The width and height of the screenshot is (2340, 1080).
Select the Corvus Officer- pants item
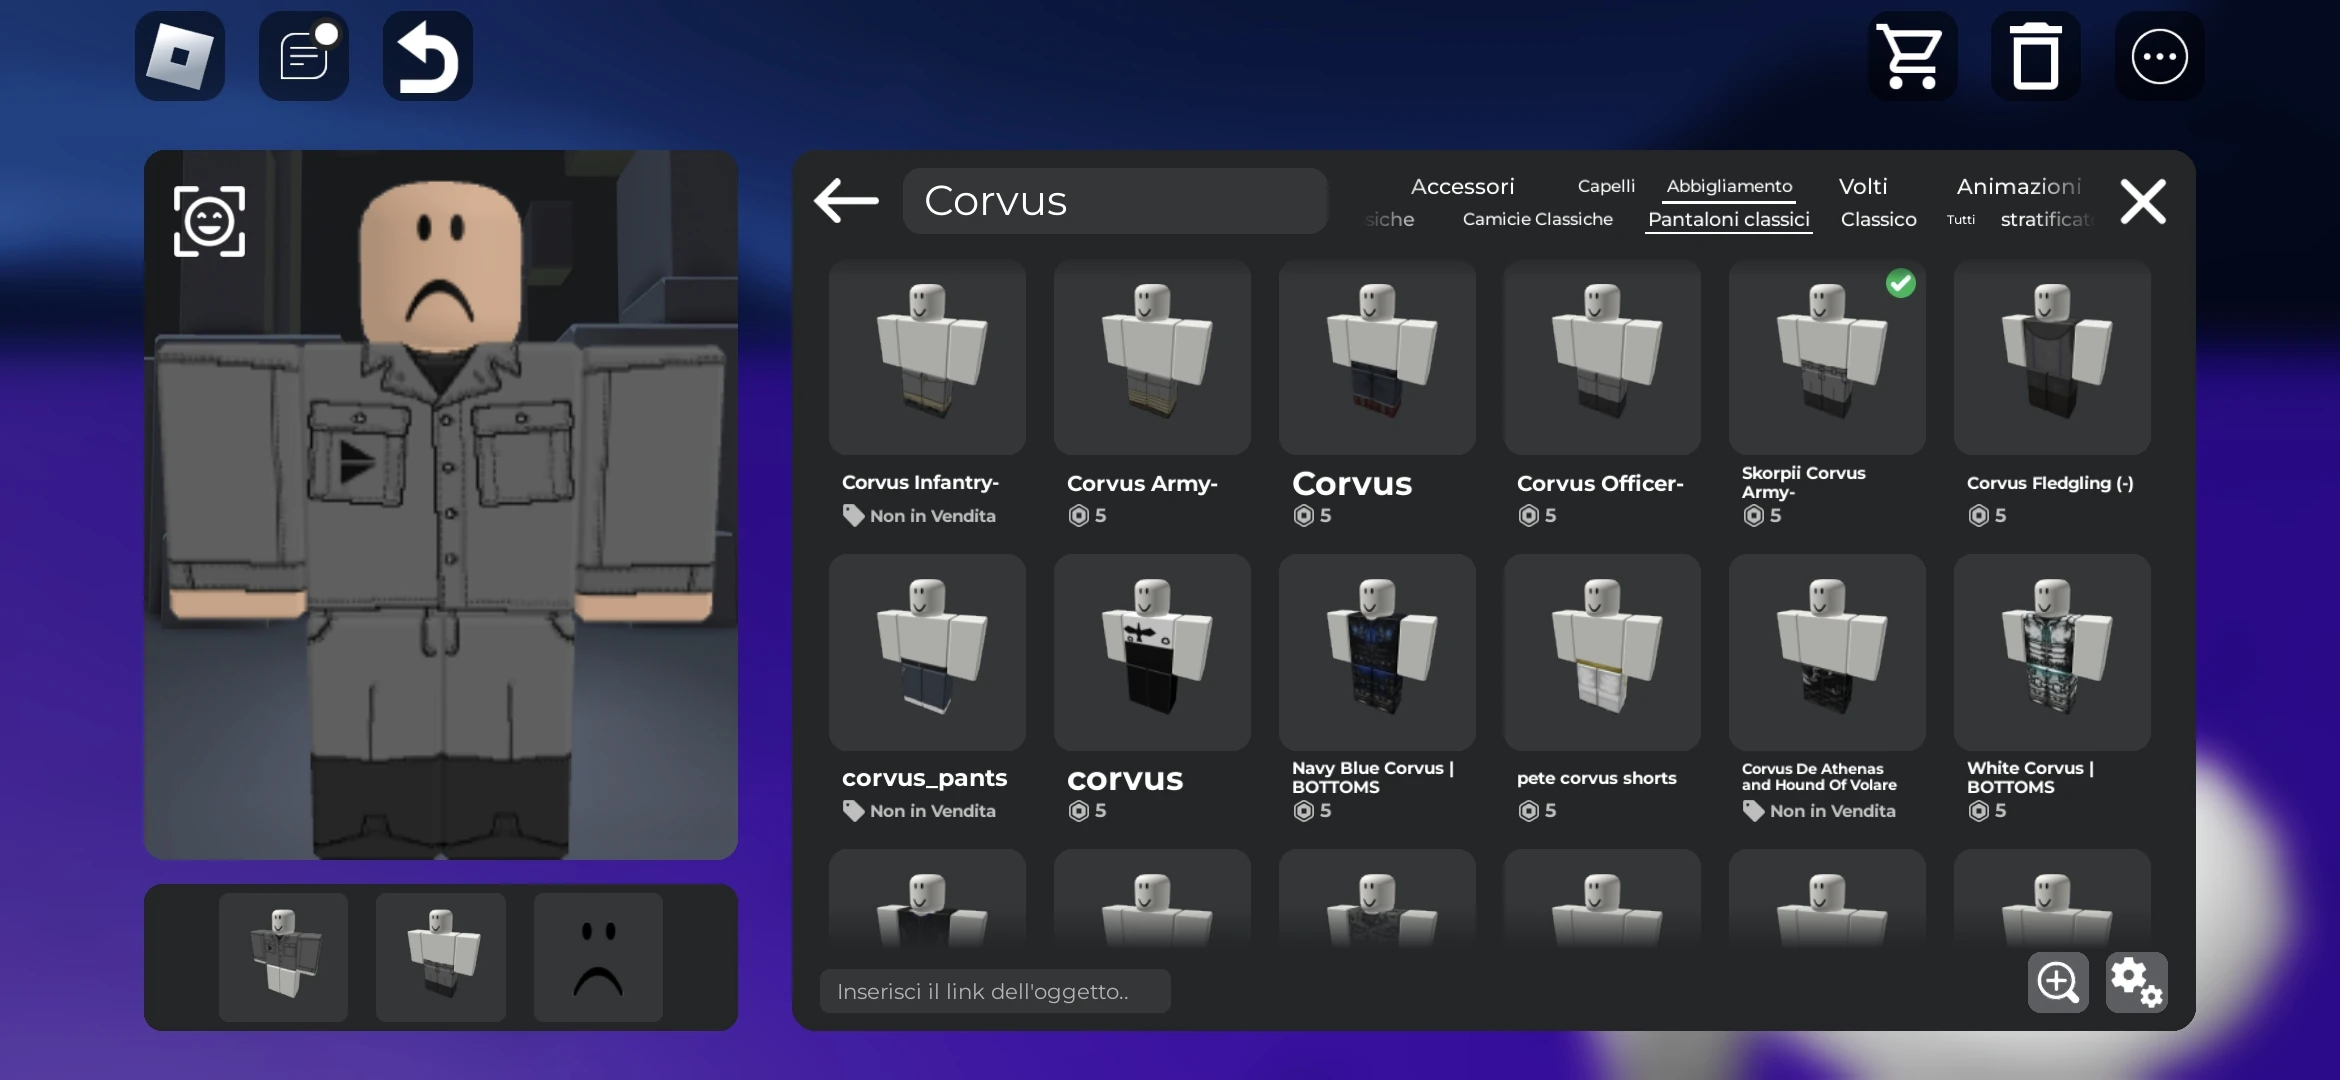tap(1601, 358)
